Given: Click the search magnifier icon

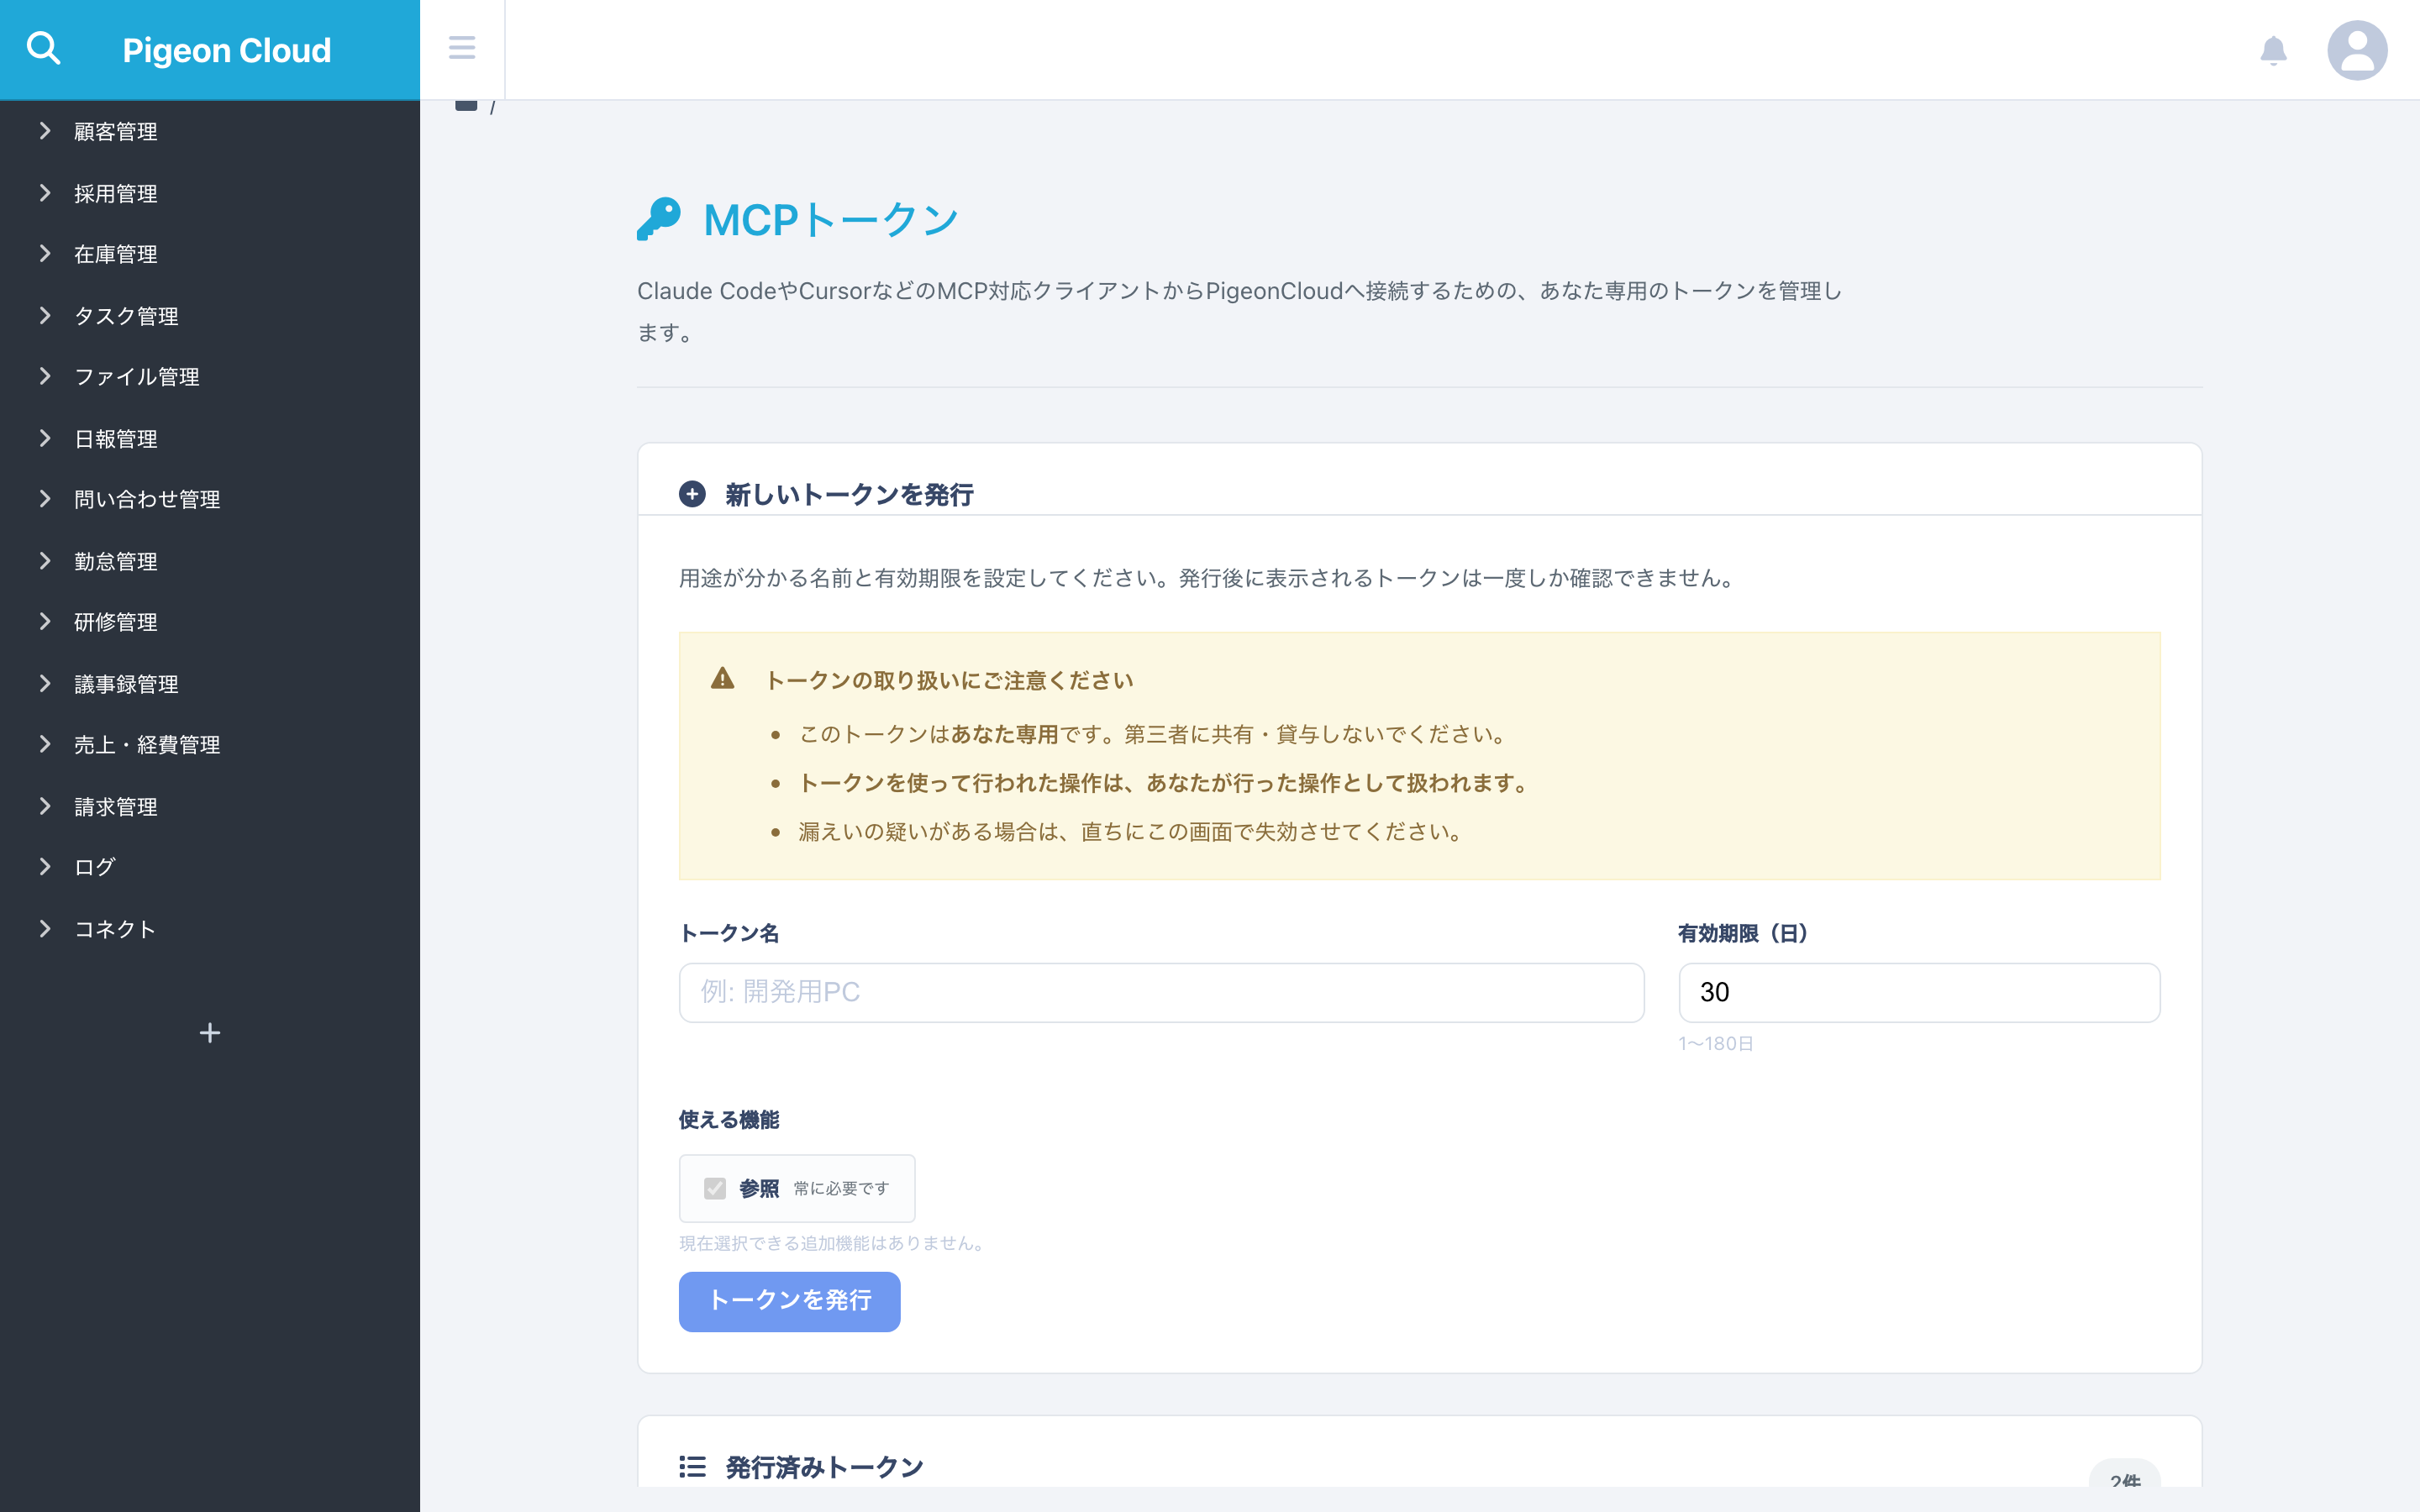Looking at the screenshot, I should coord(43,48).
